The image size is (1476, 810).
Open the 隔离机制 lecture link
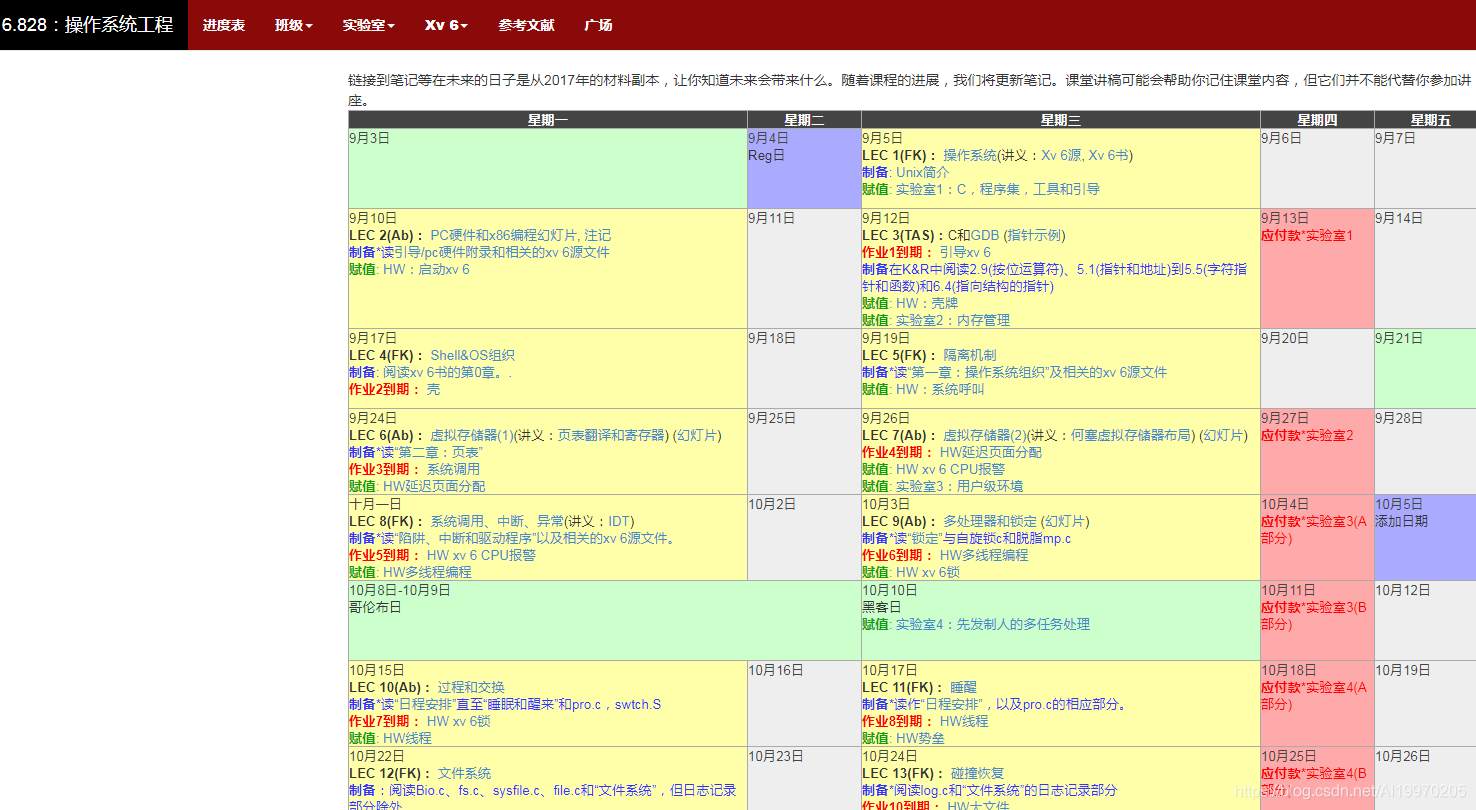[970, 355]
